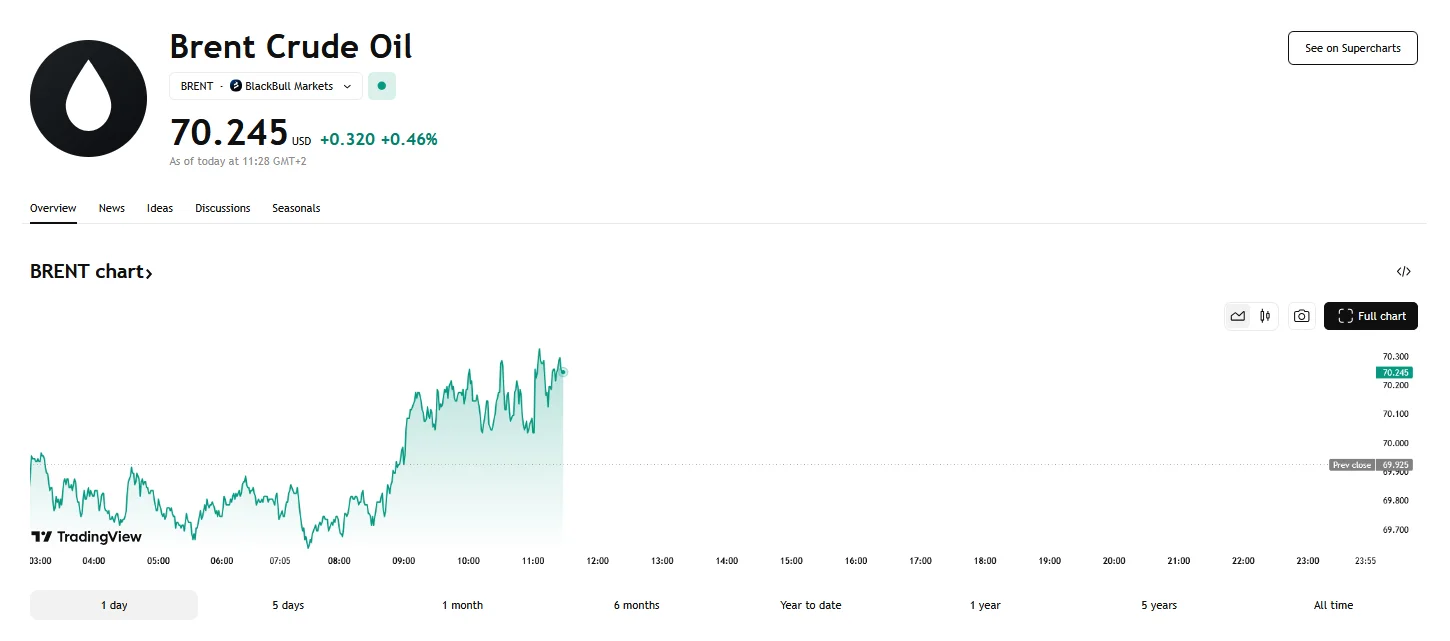The width and height of the screenshot is (1450, 641).
Task: Expand the BRENT broker selector dropdown
Action: [347, 86]
